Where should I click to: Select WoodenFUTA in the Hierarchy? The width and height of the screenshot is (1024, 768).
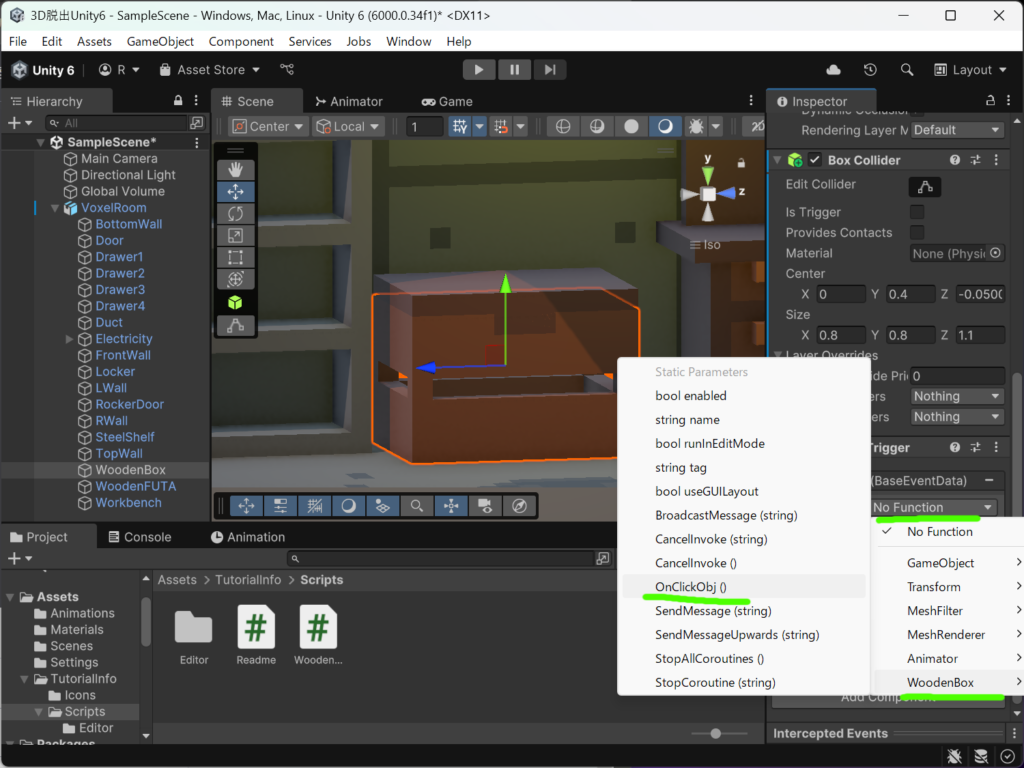[136, 487]
